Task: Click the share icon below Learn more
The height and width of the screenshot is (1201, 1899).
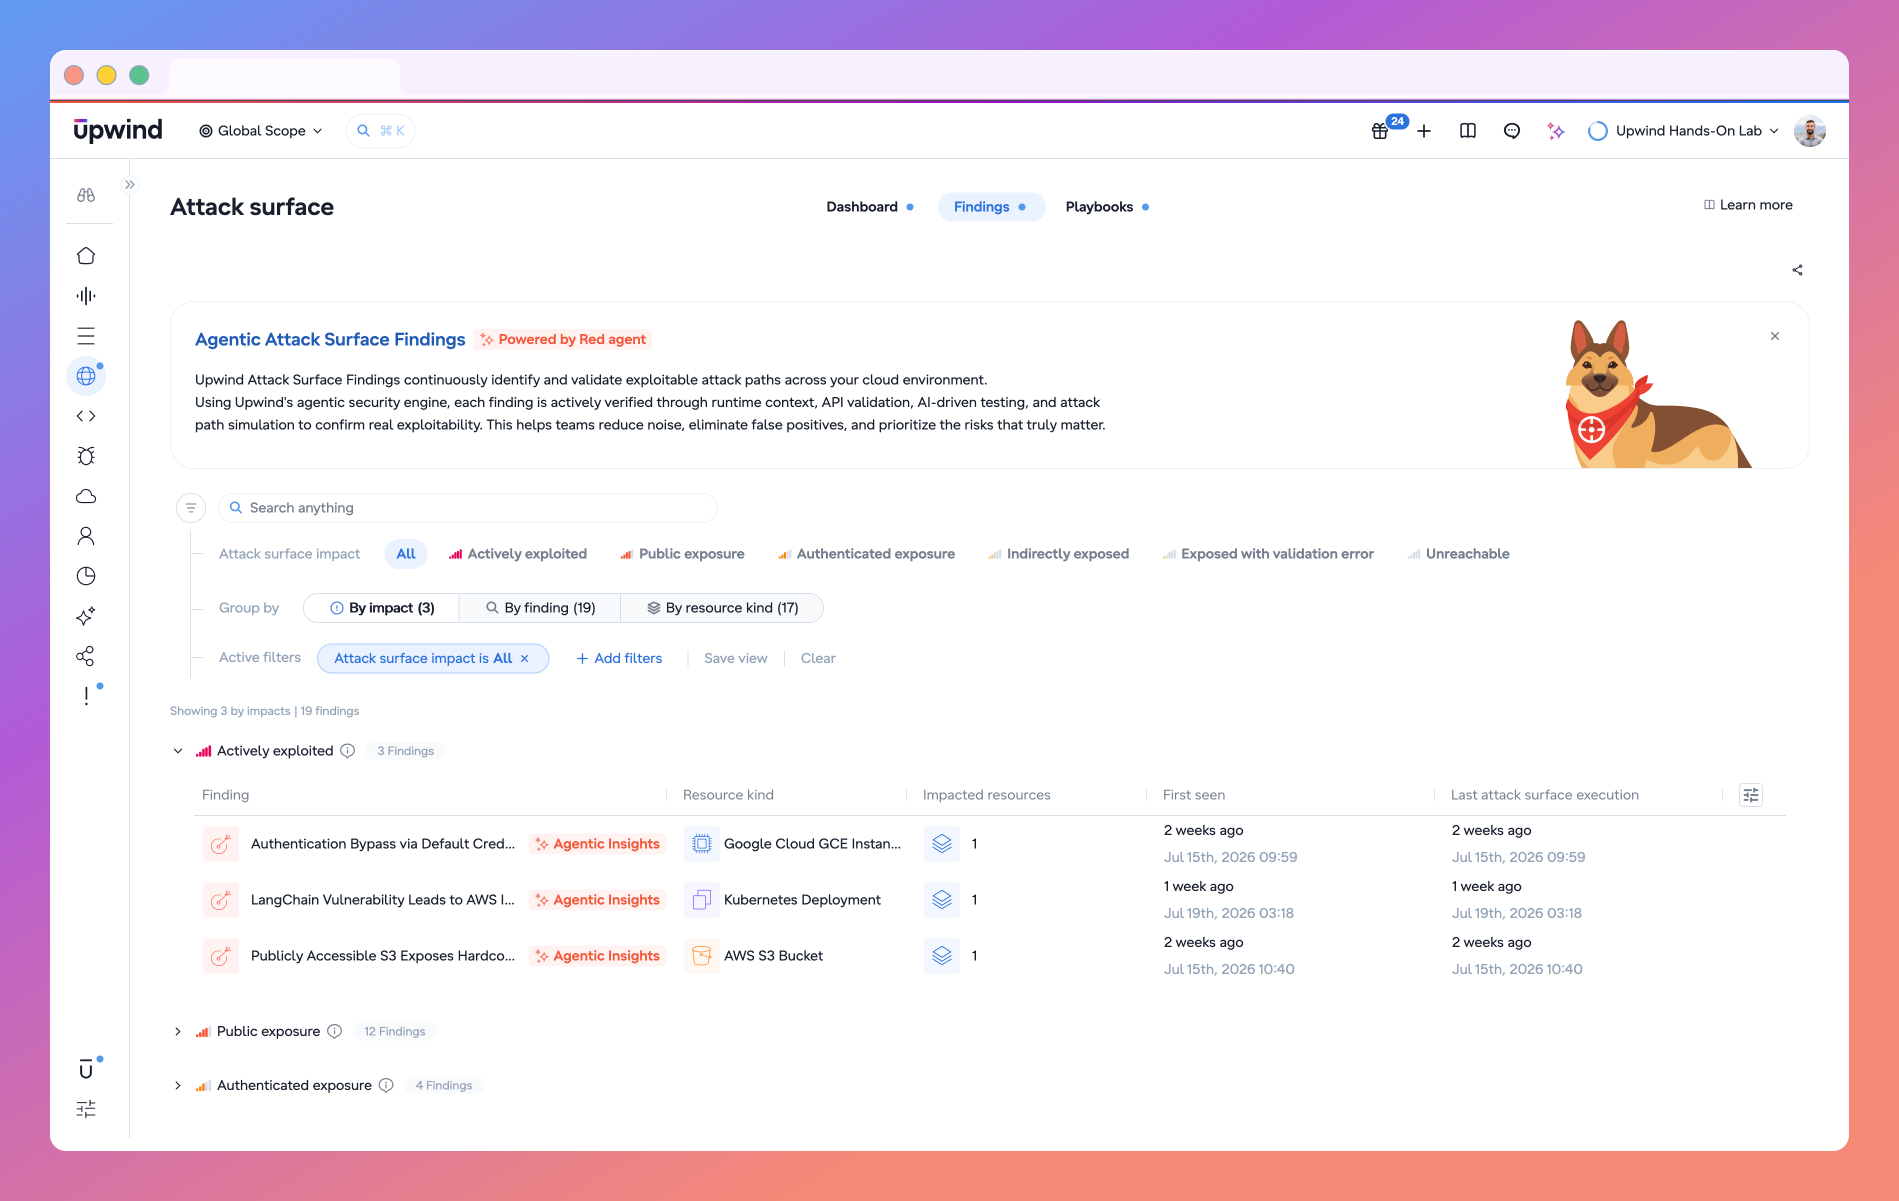Action: click(x=1797, y=270)
